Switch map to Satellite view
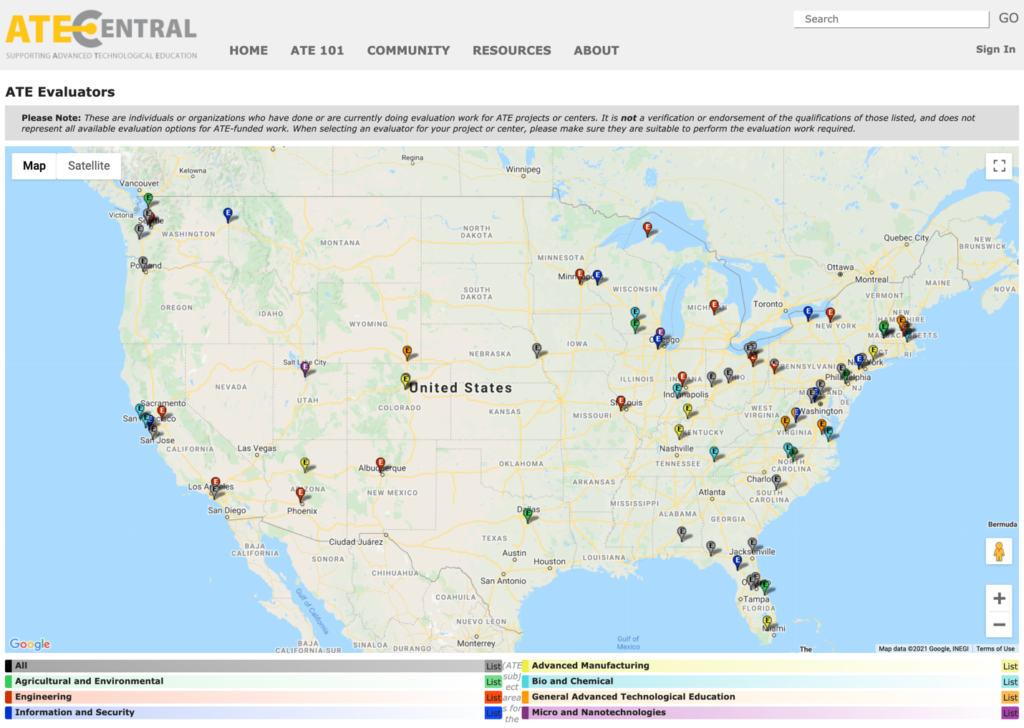 coord(89,166)
